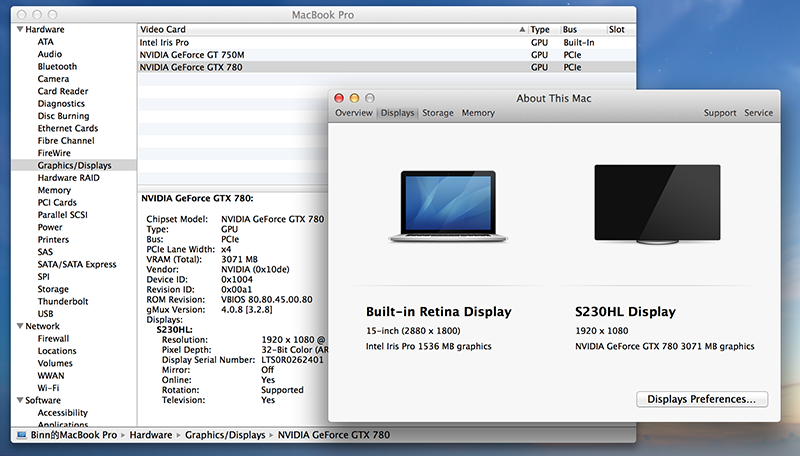Open the Service link
The width and height of the screenshot is (800, 456).
pyautogui.click(x=758, y=113)
